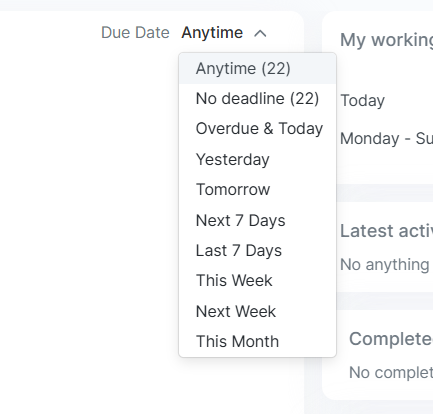Select This Month from dropdown
Image resolution: width=433 pixels, height=414 pixels.
(257, 341)
